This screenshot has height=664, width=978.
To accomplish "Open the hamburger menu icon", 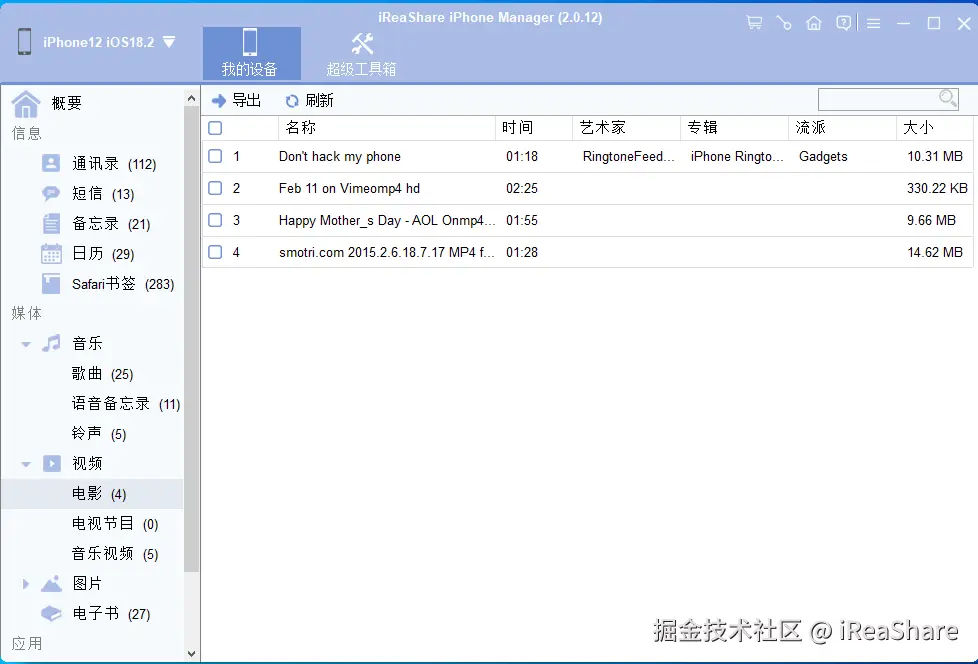I will [874, 24].
